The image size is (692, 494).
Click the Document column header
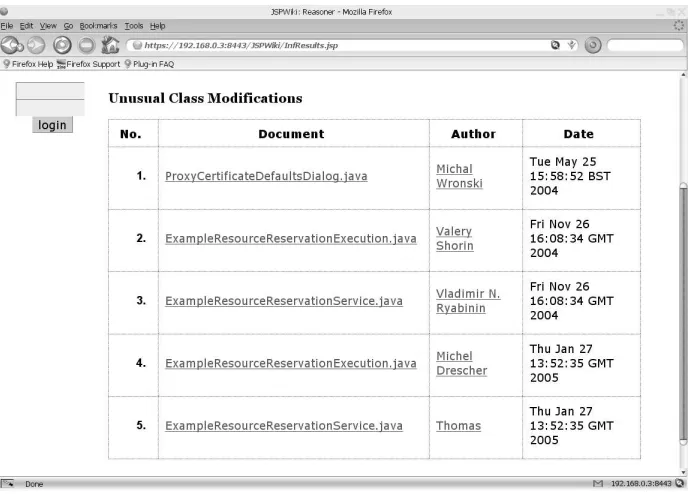pos(291,134)
